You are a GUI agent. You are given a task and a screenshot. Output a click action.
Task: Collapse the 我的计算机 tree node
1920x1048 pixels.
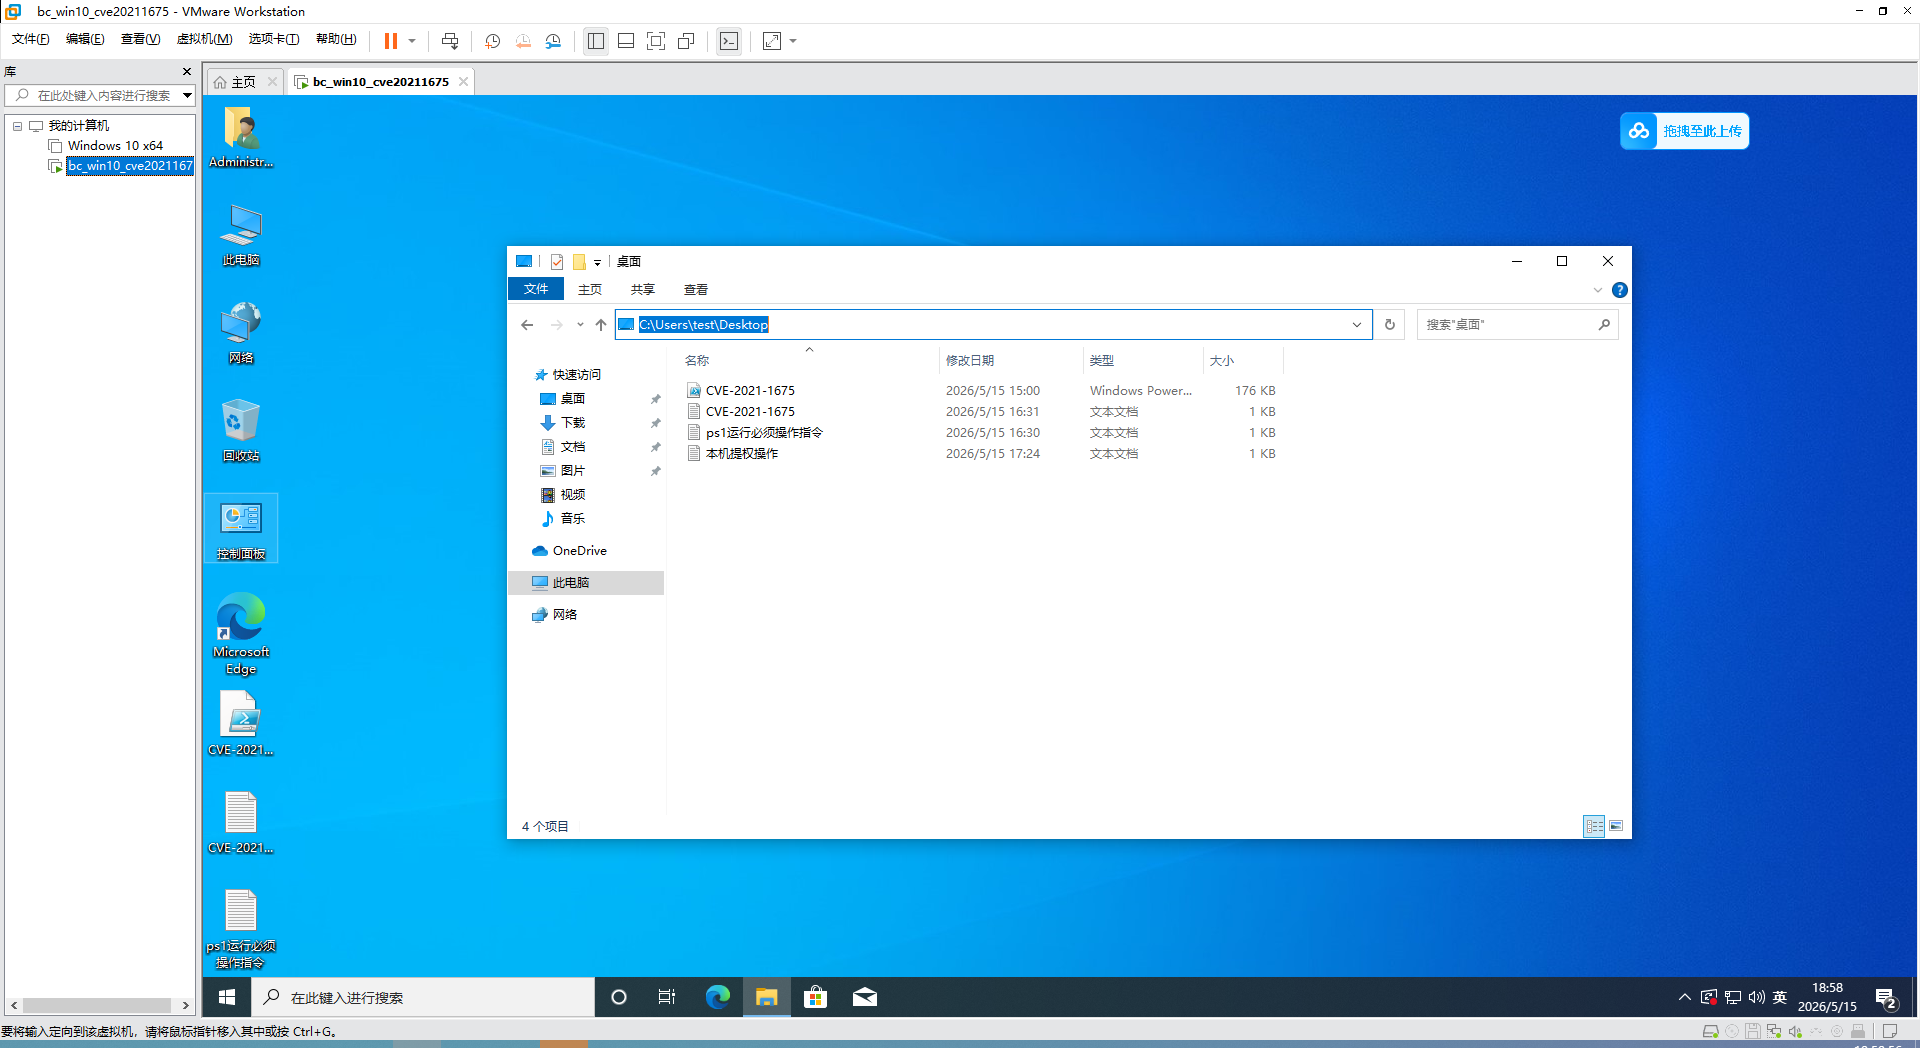[17, 126]
